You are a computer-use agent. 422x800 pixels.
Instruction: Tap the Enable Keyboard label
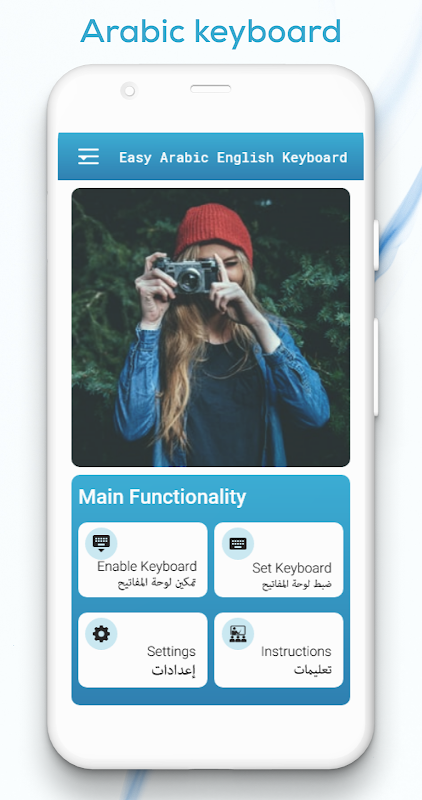click(x=147, y=566)
